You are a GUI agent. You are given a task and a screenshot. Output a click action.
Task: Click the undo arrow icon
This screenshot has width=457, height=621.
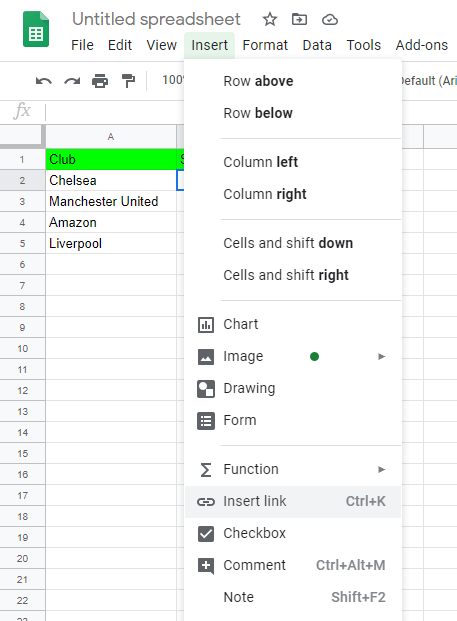tap(44, 81)
